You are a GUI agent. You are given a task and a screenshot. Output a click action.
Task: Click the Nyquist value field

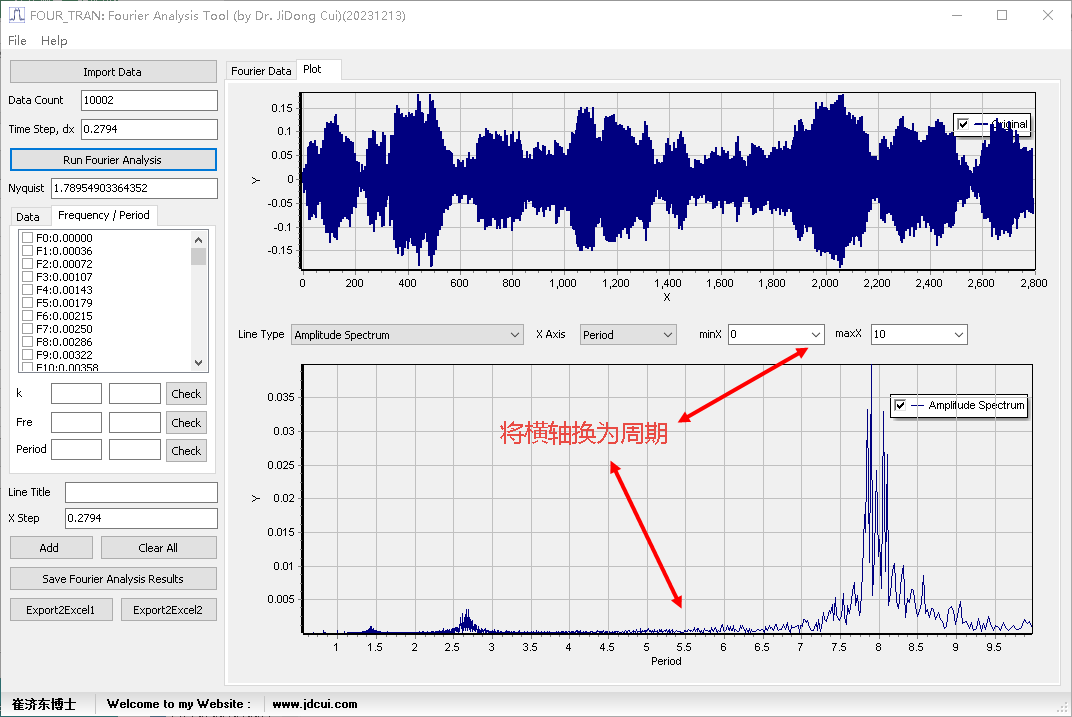[134, 188]
